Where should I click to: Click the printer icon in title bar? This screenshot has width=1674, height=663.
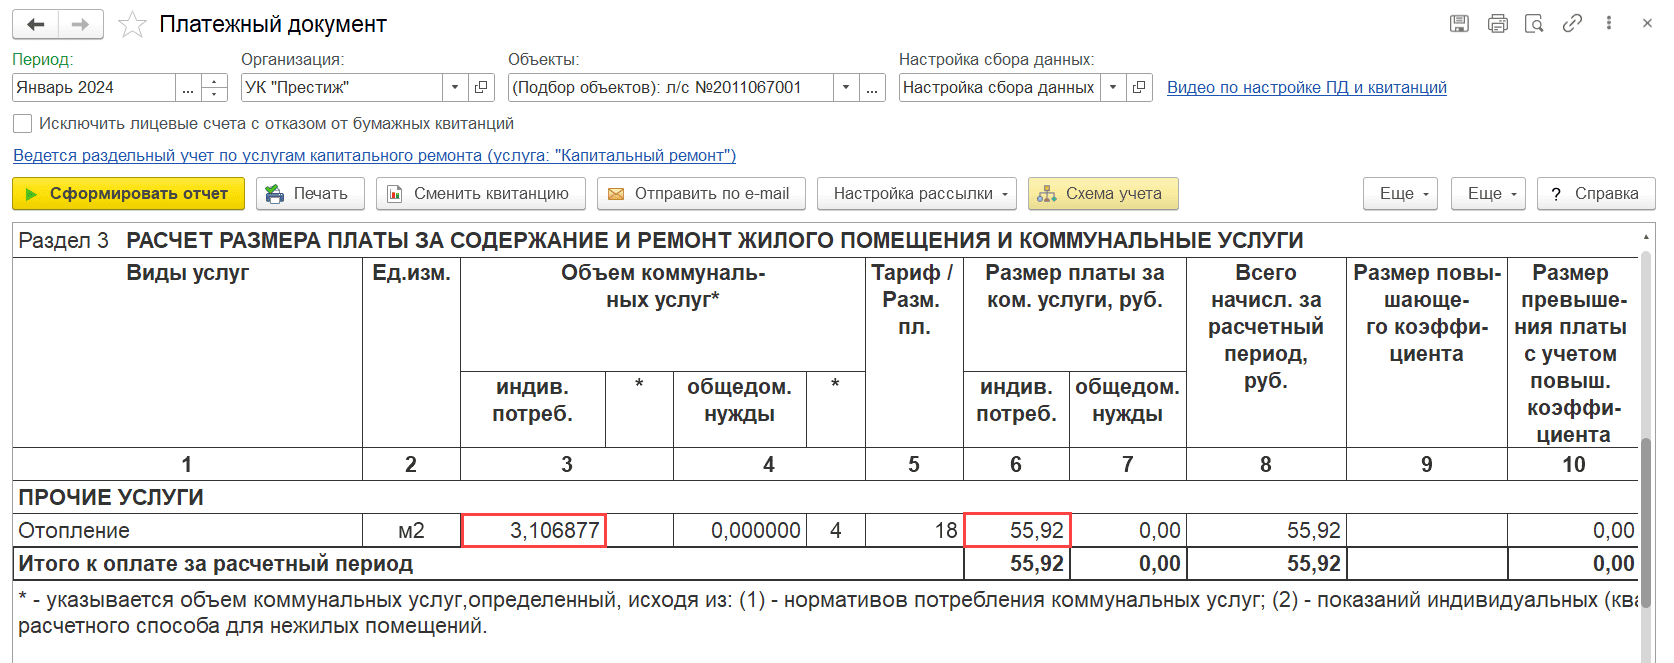[x=1497, y=23]
